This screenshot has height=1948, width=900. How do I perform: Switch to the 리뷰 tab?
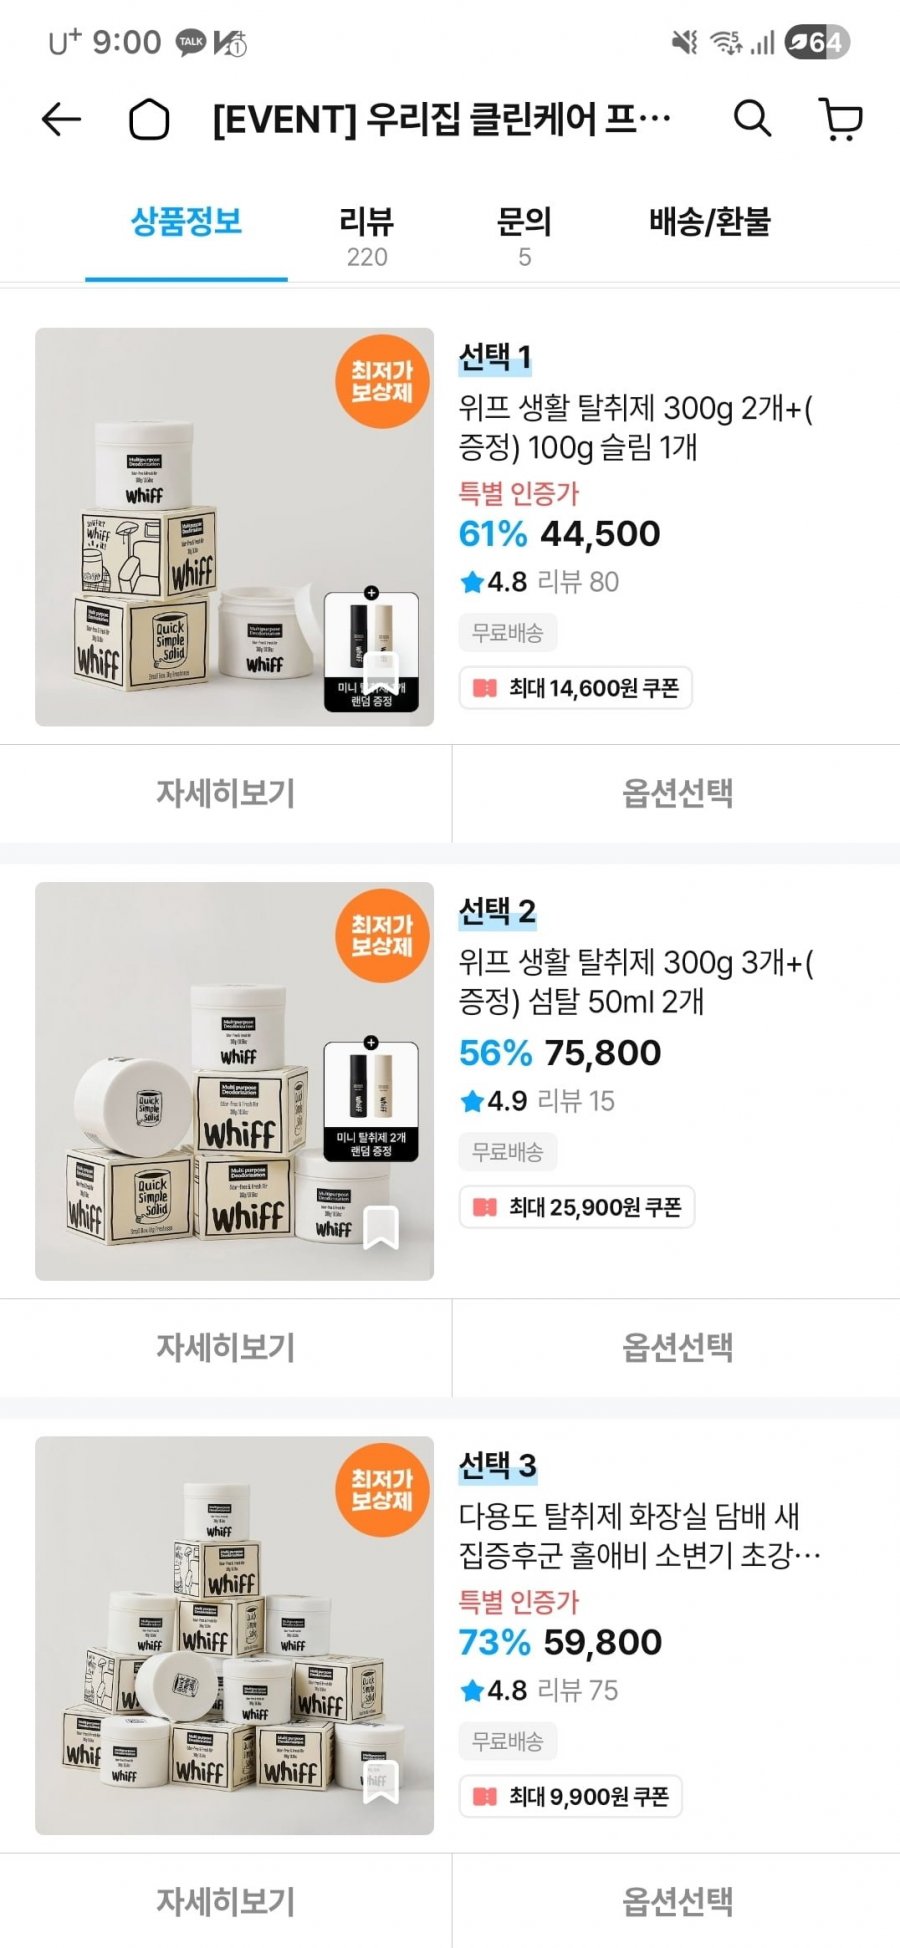(367, 236)
